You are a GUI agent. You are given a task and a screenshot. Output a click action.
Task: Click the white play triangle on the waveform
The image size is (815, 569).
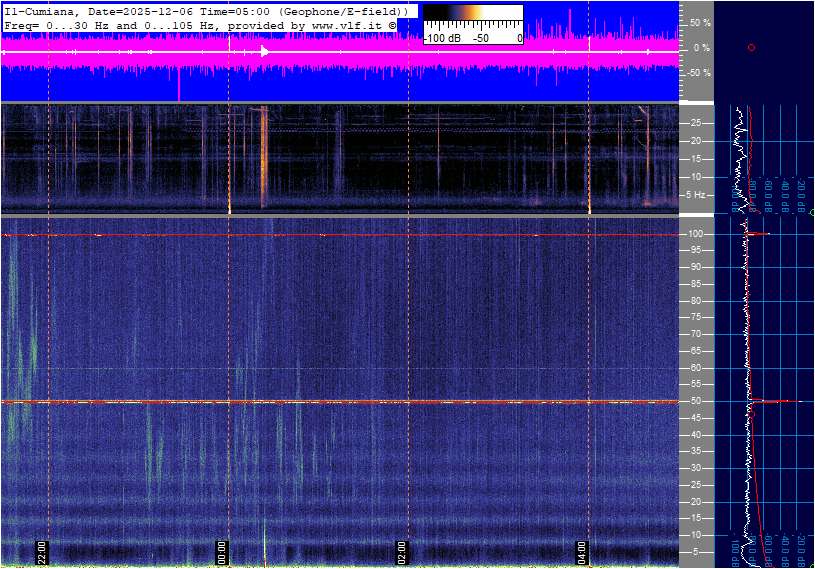pyautogui.click(x=264, y=51)
